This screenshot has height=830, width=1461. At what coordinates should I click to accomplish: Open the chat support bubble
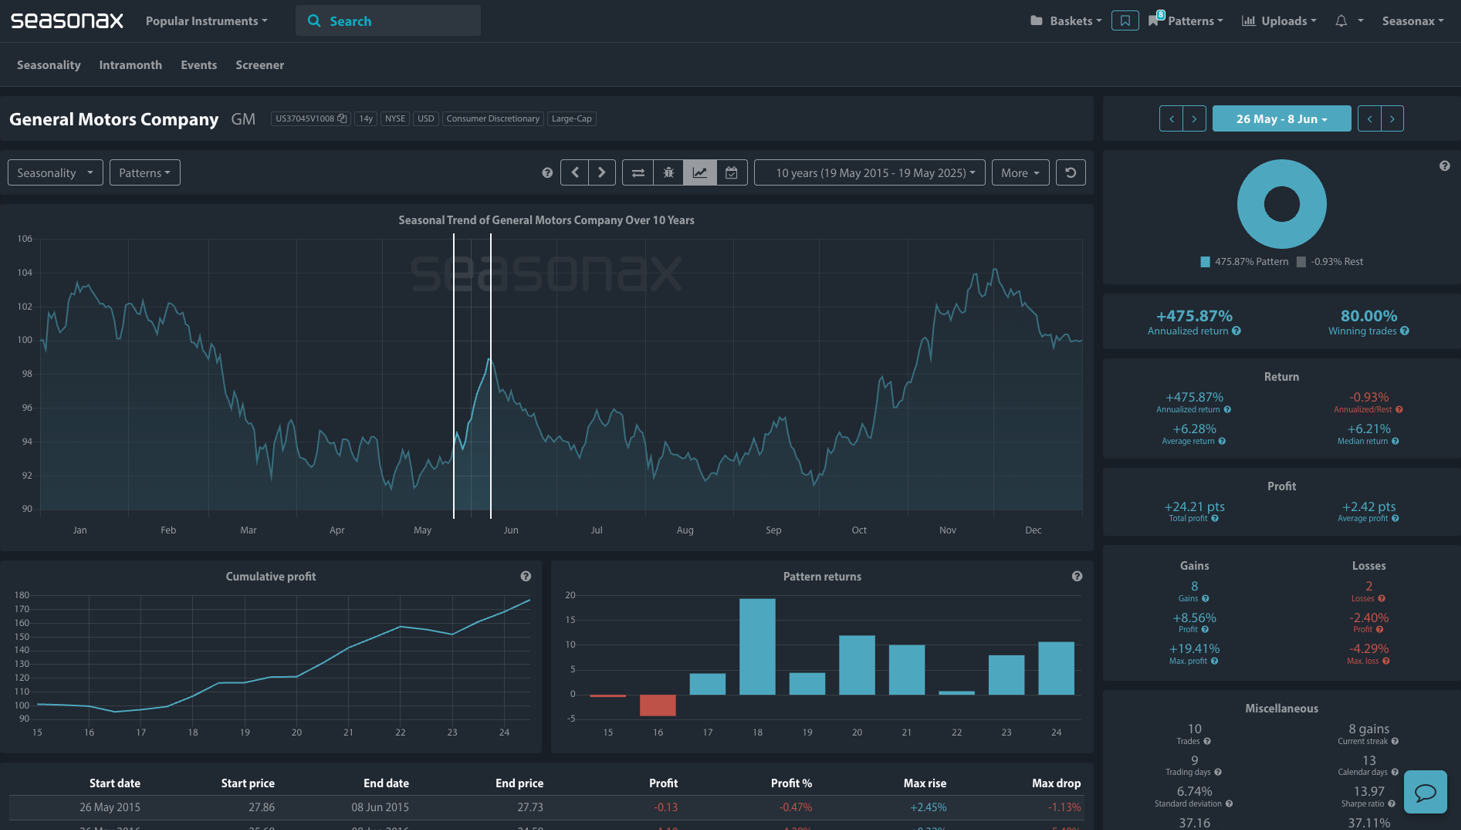pos(1425,793)
